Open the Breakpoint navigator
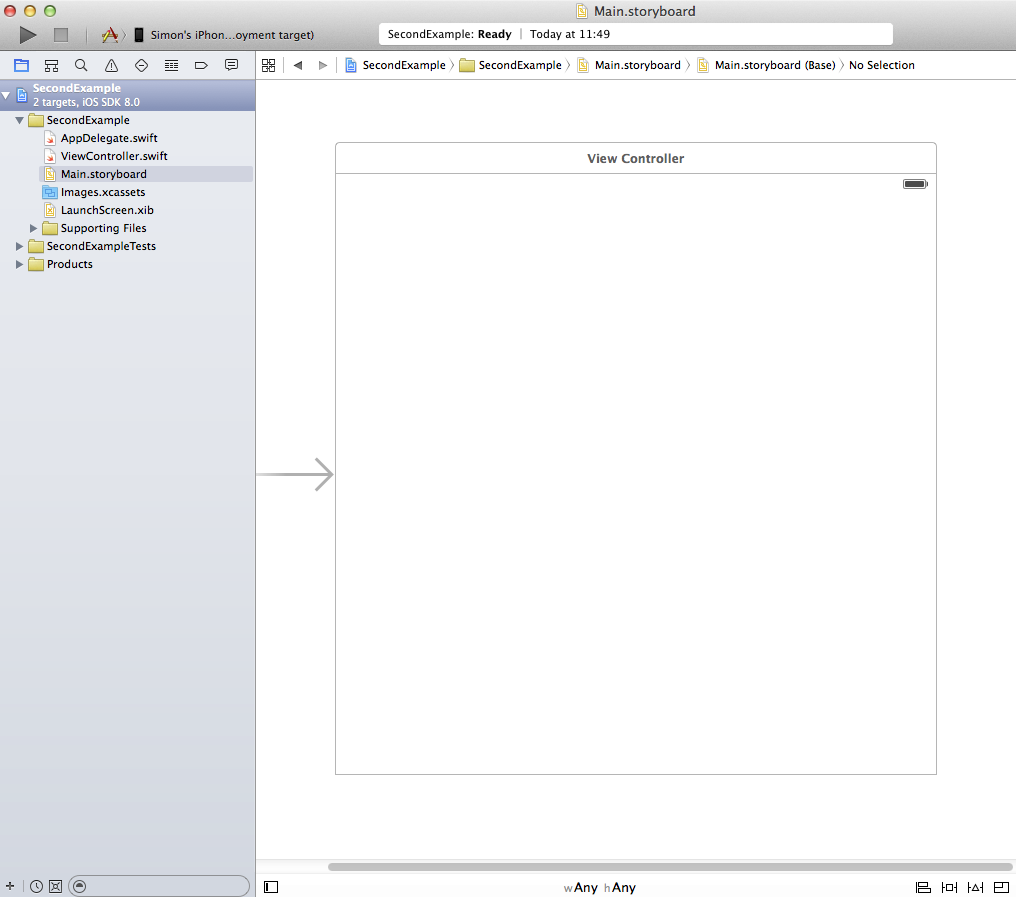 [x=201, y=65]
